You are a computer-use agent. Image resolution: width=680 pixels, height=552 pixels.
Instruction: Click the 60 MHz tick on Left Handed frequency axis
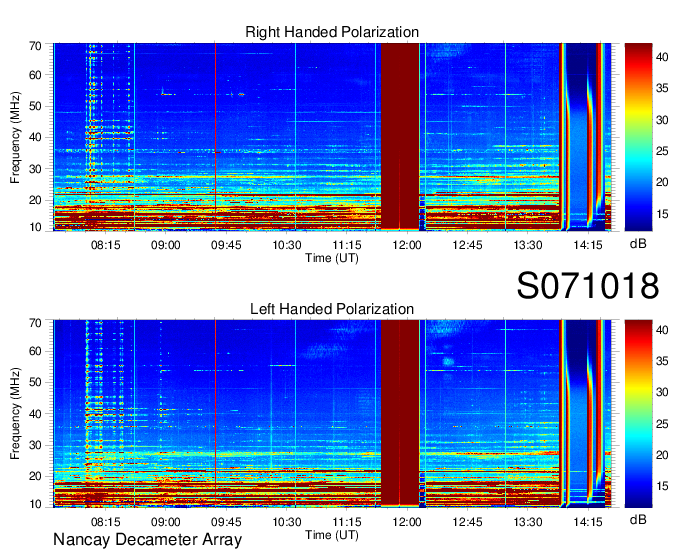(35, 351)
